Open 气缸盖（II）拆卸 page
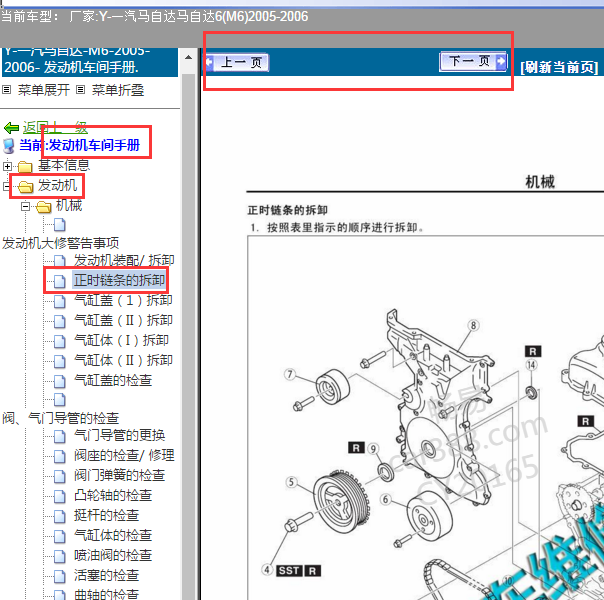The image size is (604, 600). (123, 320)
